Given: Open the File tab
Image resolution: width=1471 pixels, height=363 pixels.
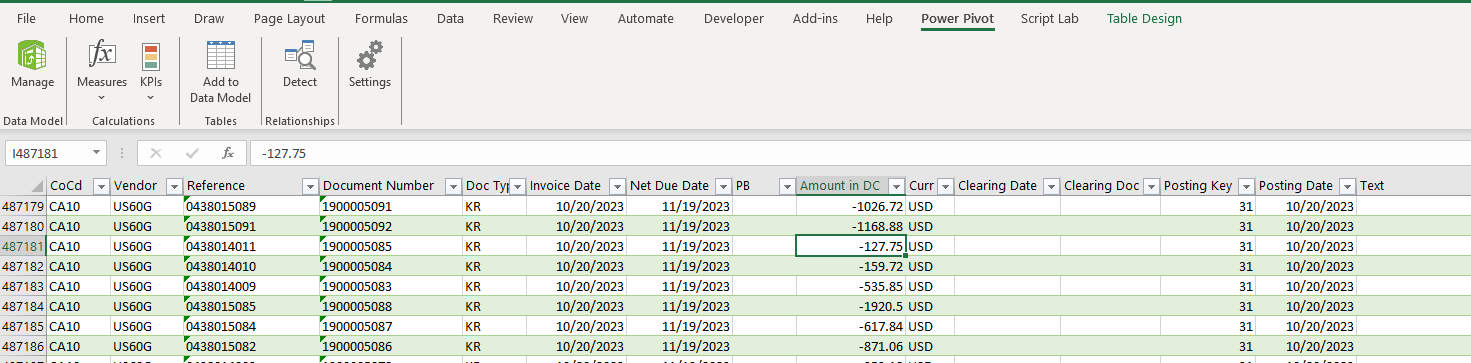Looking at the screenshot, I should coord(27,19).
